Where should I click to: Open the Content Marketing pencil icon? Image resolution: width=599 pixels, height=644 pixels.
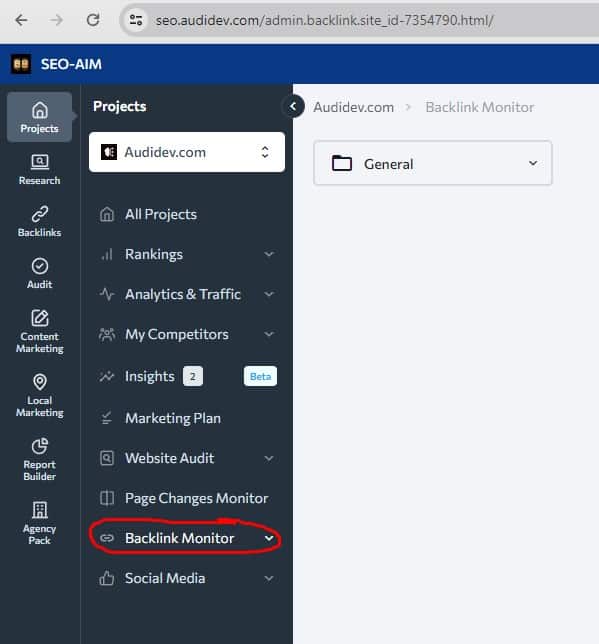pos(39,318)
